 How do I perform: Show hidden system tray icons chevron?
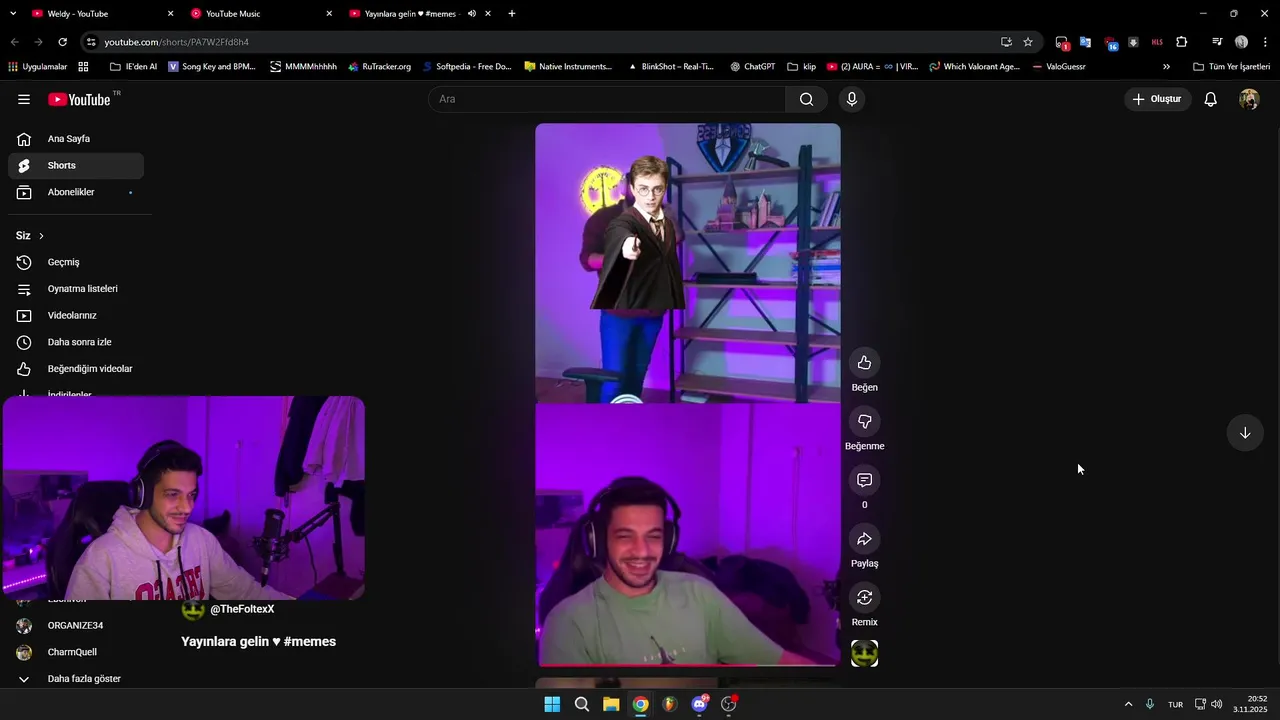pyautogui.click(x=1128, y=704)
